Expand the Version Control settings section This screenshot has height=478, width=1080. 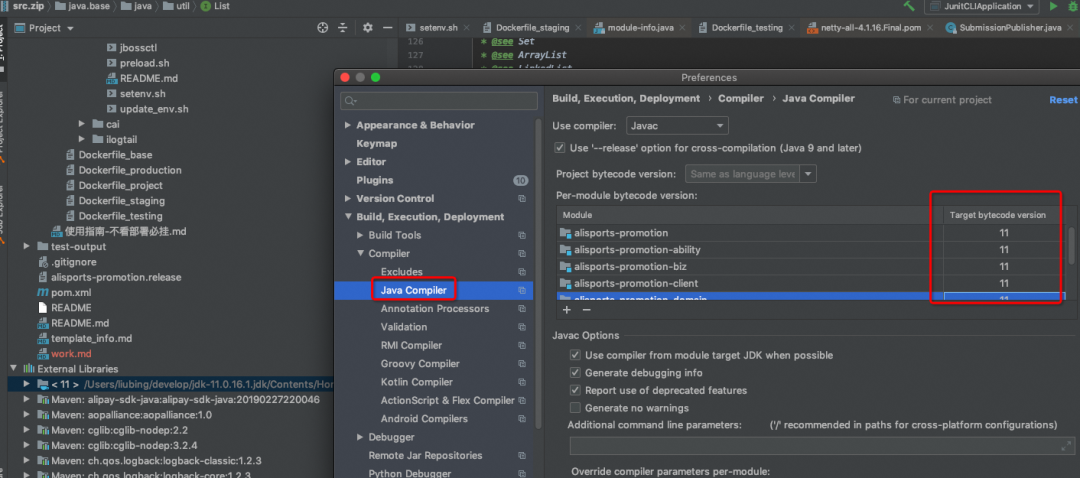click(x=348, y=198)
